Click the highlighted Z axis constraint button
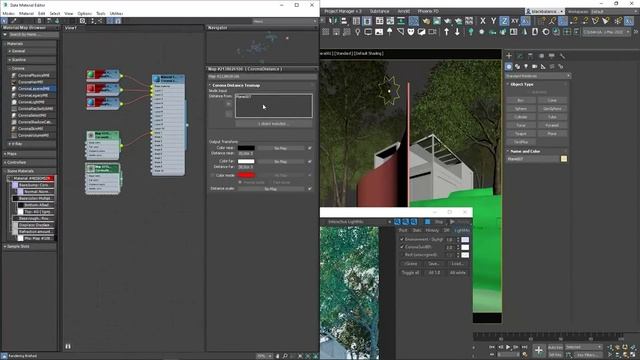This screenshot has width=640, height=360. tap(504, 20)
